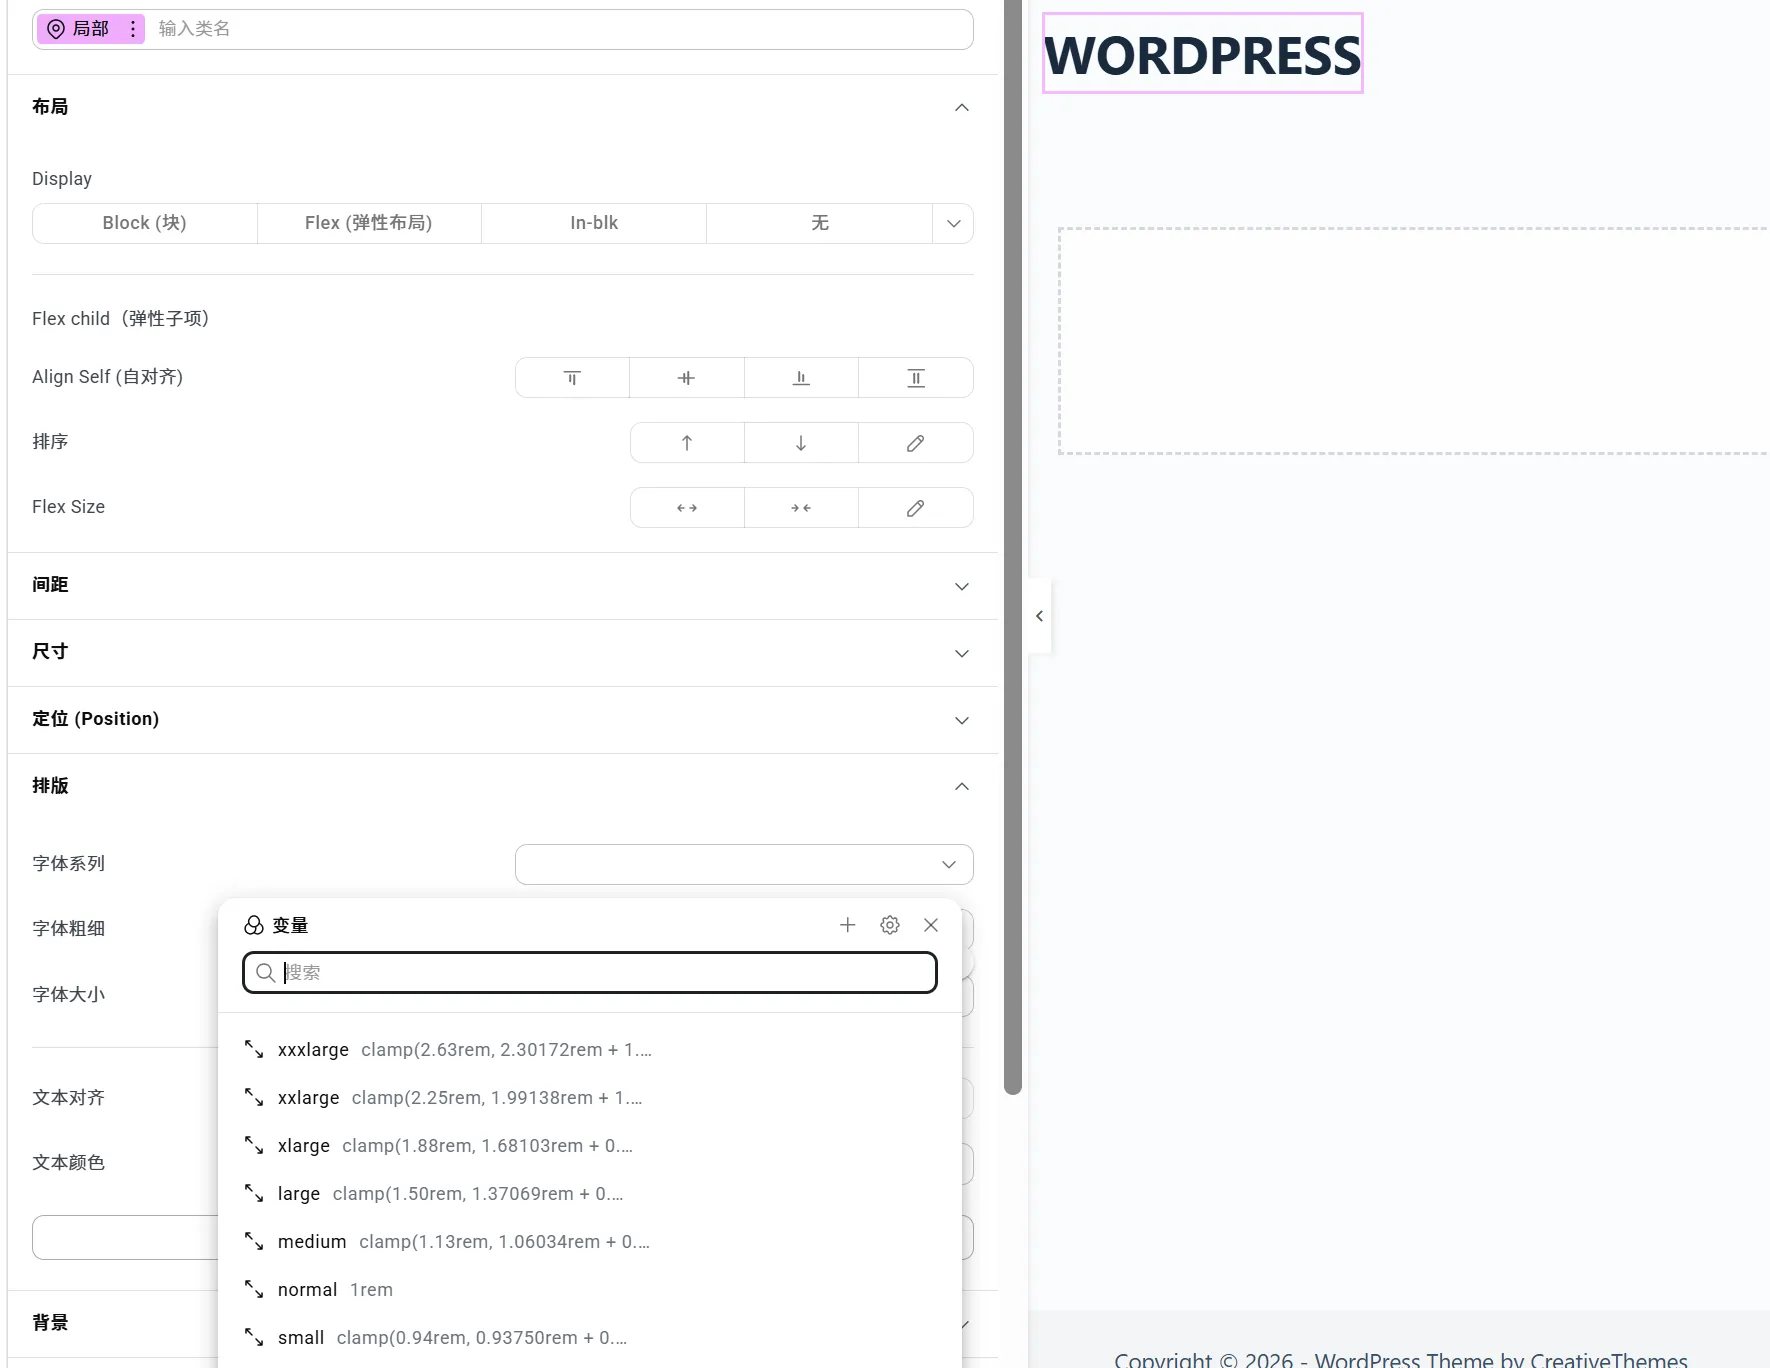Choose the medium variable
Image resolution: width=1770 pixels, height=1368 pixels.
[312, 1242]
